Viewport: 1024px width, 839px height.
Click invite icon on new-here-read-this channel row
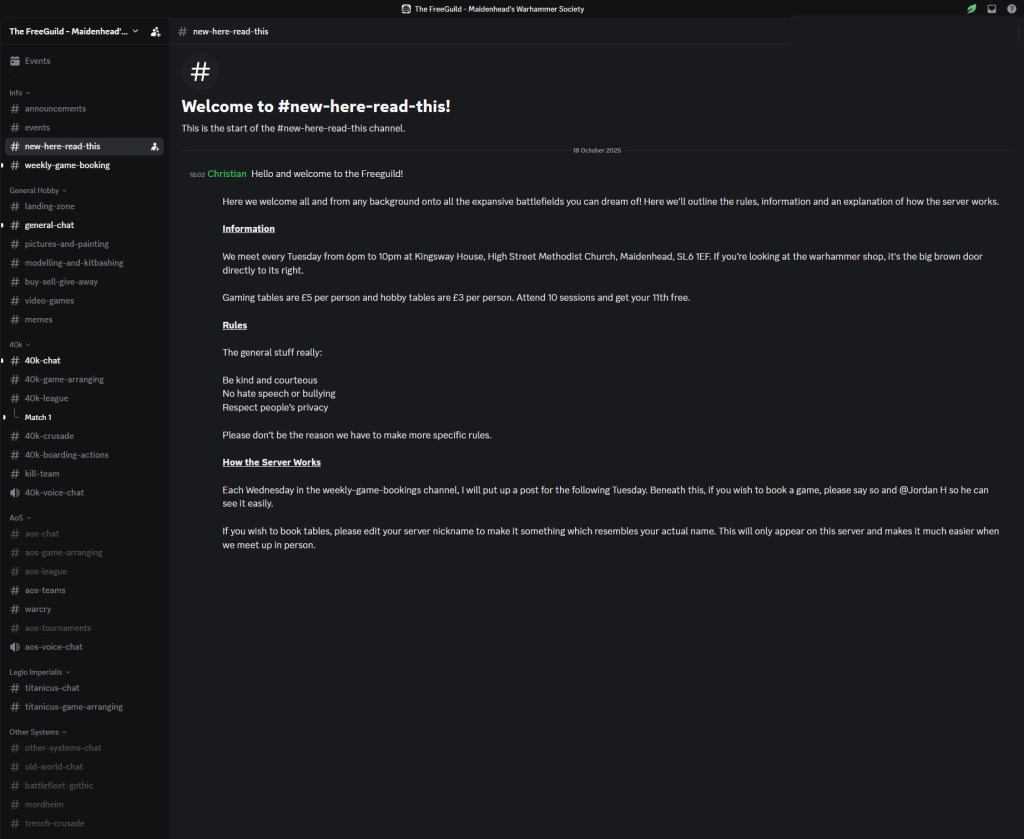click(155, 146)
